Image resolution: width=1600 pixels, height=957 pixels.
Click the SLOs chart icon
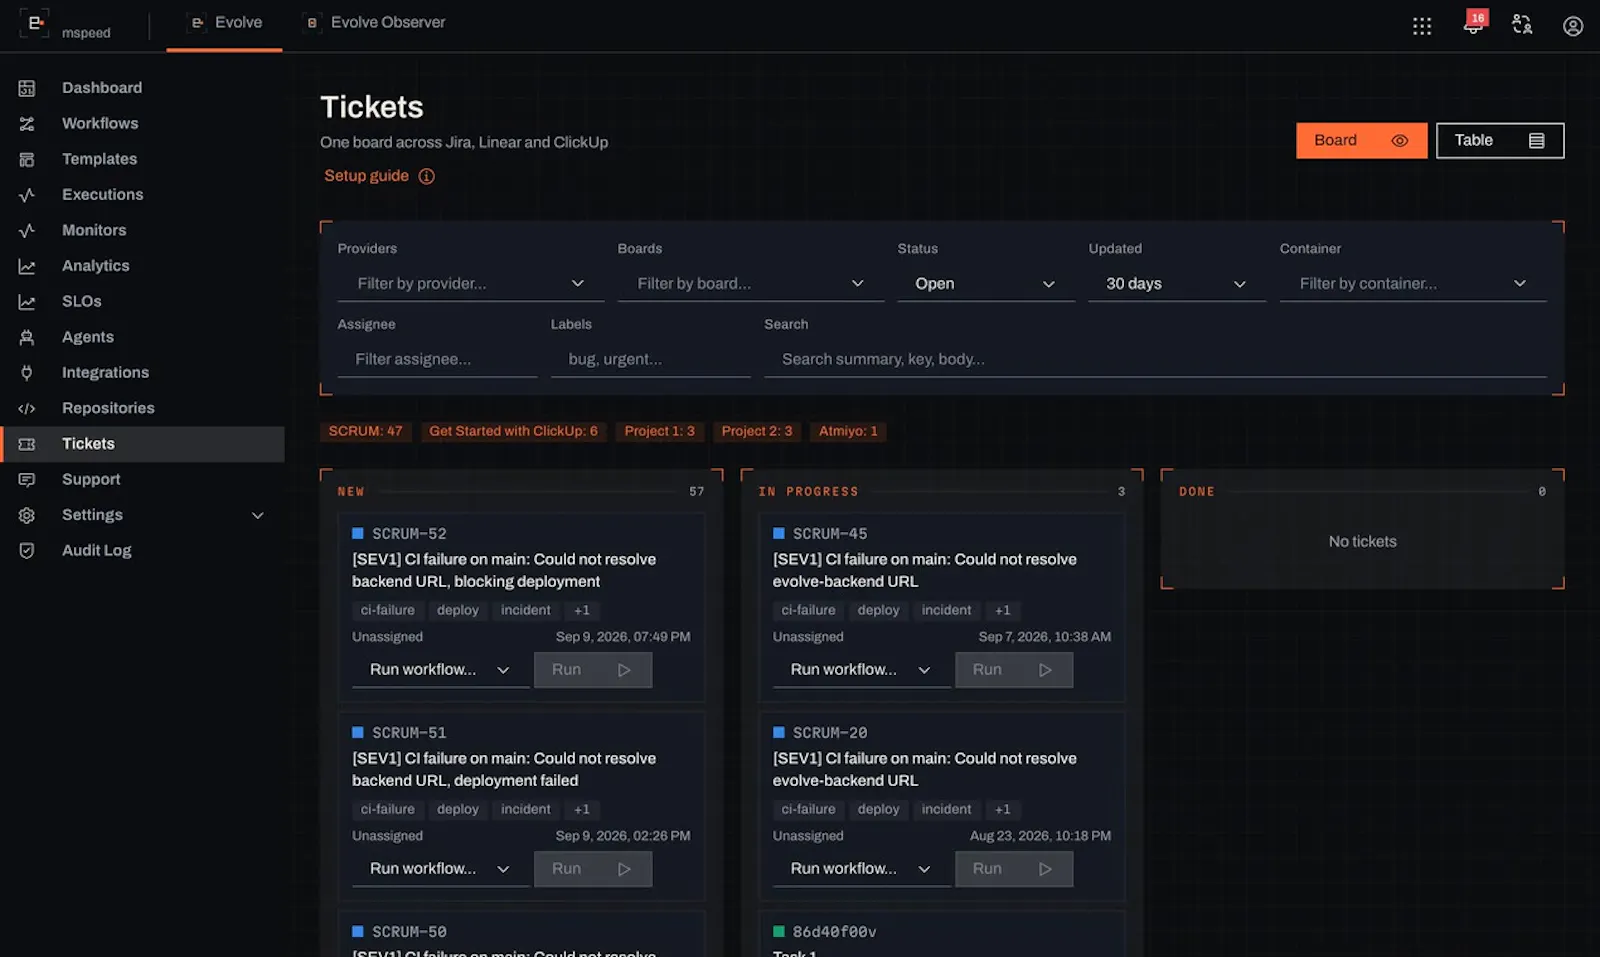click(27, 302)
